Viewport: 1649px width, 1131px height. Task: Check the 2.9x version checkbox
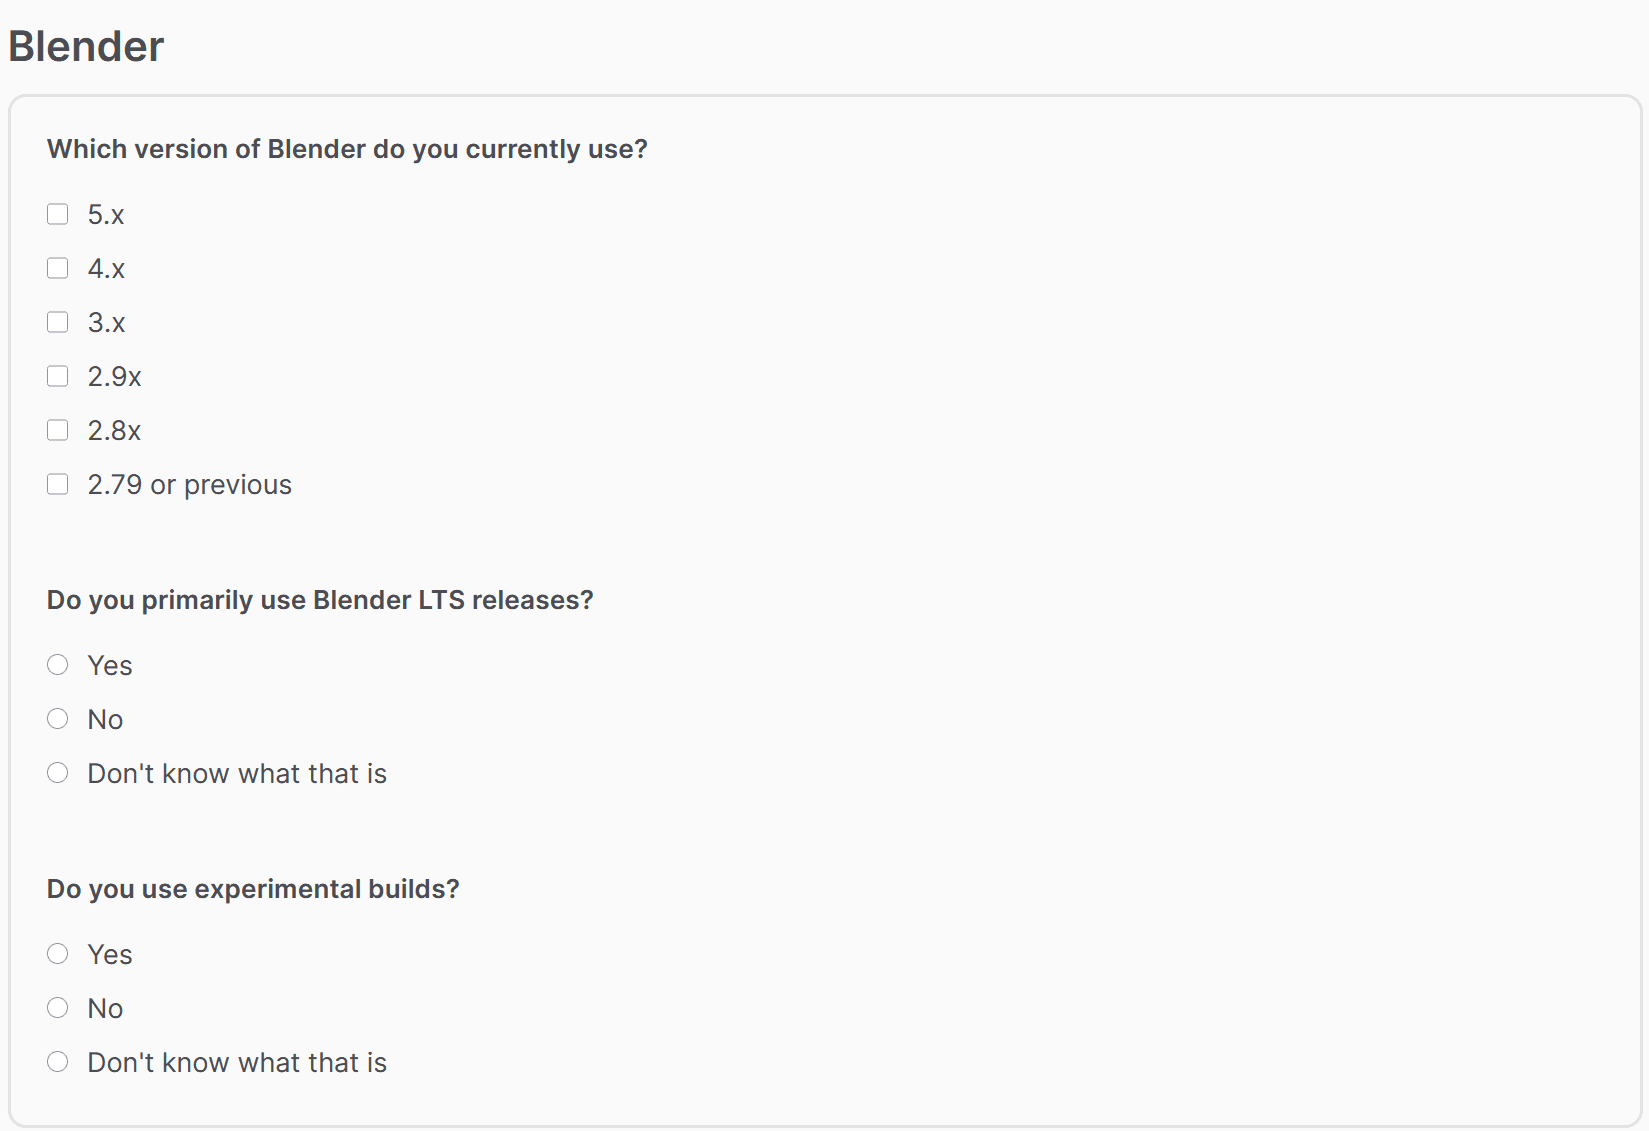57,376
